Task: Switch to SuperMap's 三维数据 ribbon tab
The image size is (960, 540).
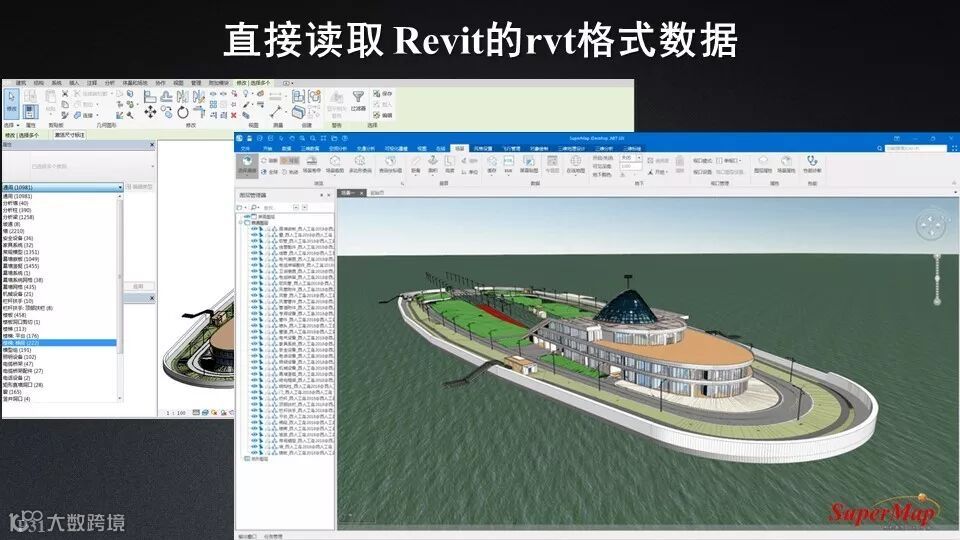Action: [x=310, y=148]
